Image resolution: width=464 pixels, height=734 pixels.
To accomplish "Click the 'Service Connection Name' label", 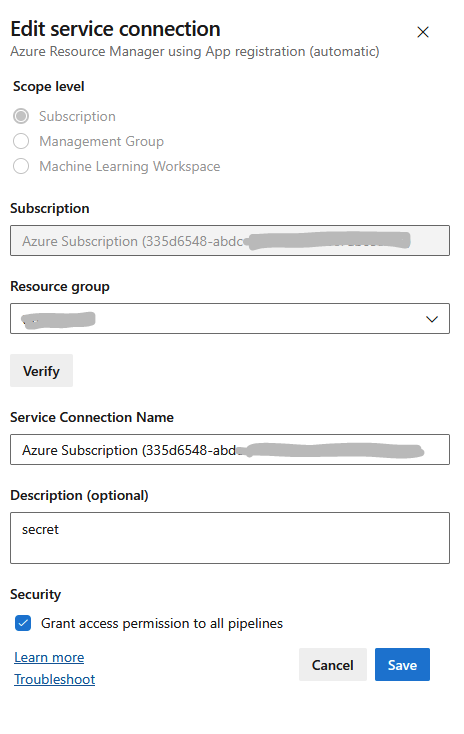I will tap(92, 417).
